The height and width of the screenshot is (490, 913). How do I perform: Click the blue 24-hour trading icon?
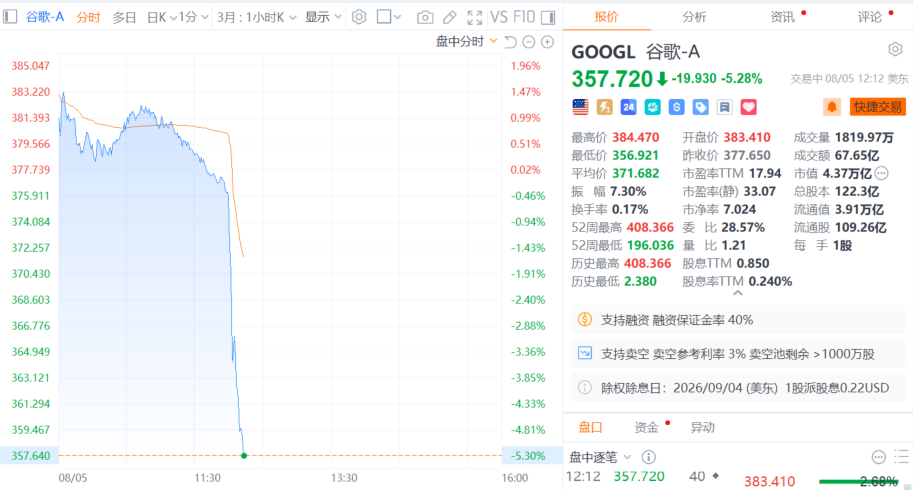point(628,107)
